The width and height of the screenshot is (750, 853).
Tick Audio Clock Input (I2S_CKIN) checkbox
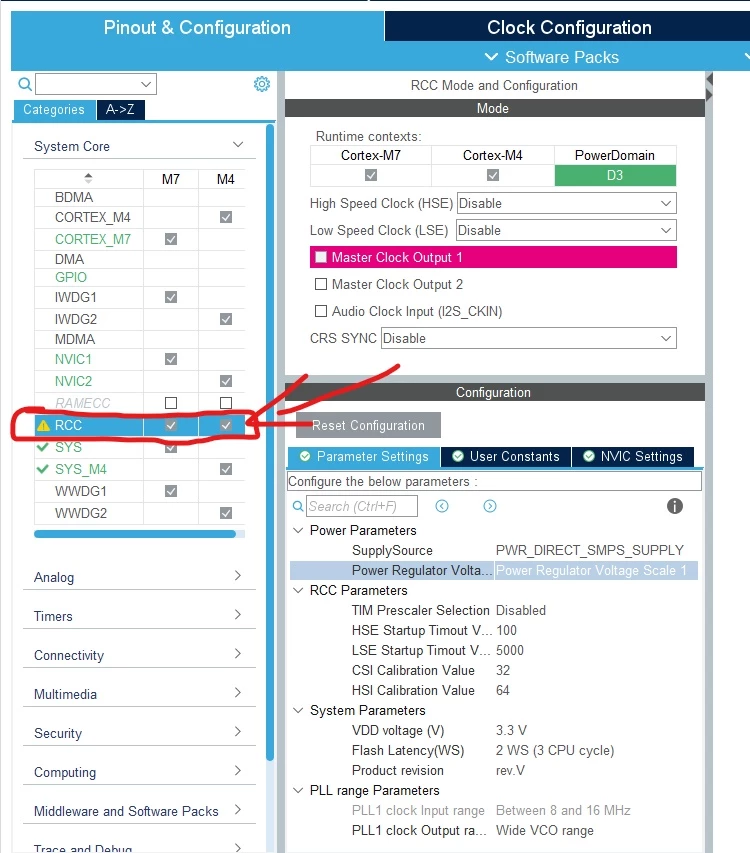tap(321, 311)
